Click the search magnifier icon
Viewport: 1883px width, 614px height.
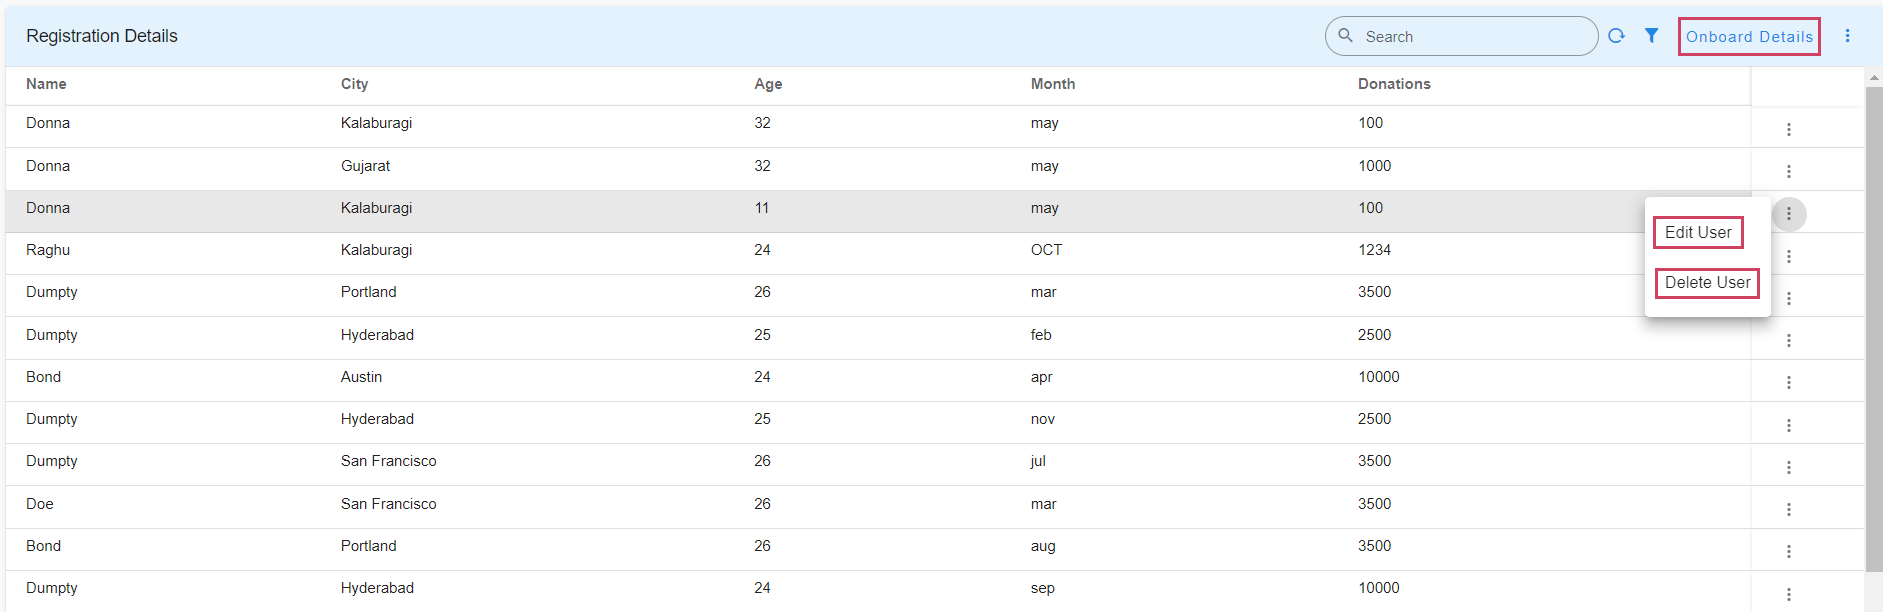(1346, 36)
